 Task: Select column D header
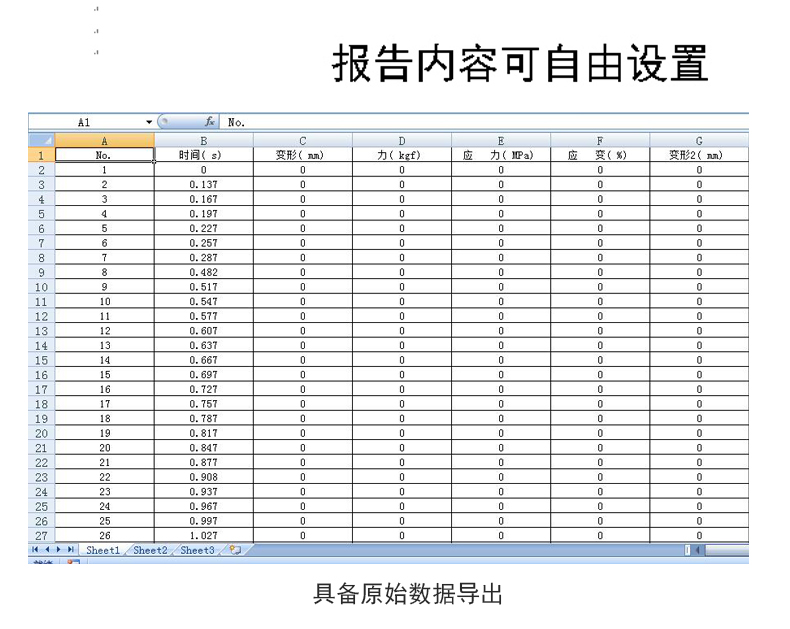[401, 141]
